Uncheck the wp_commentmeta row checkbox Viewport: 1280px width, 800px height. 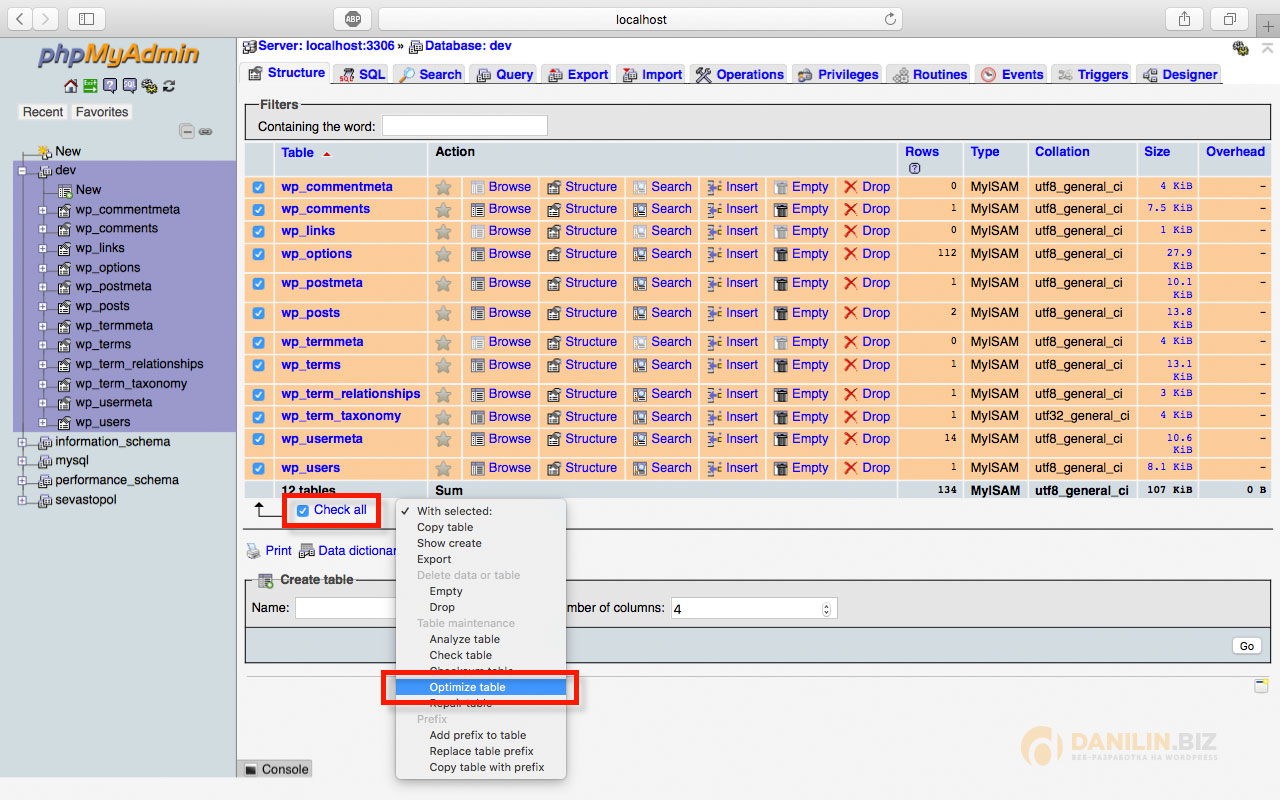click(258, 187)
